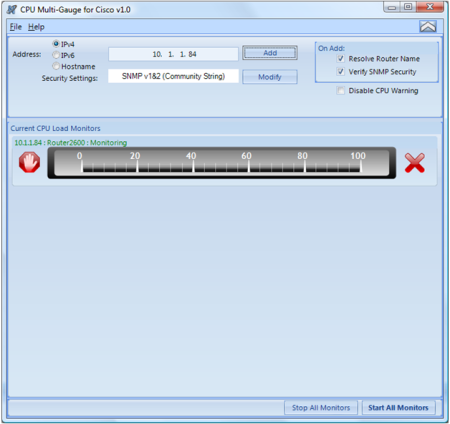The image size is (450, 424).
Task: Select the IPv6 address option
Action: 56,55
